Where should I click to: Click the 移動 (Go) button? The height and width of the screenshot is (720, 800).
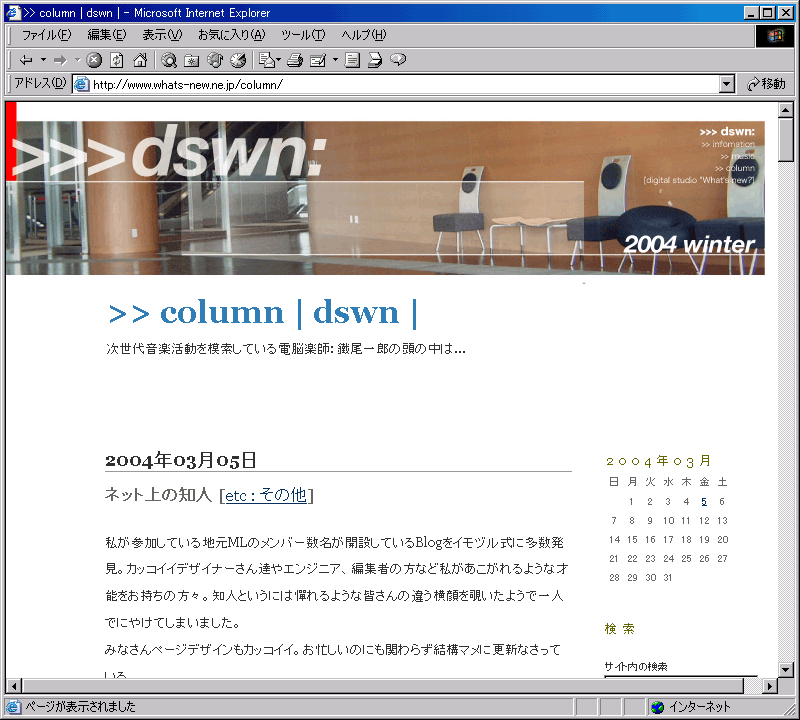coord(766,84)
